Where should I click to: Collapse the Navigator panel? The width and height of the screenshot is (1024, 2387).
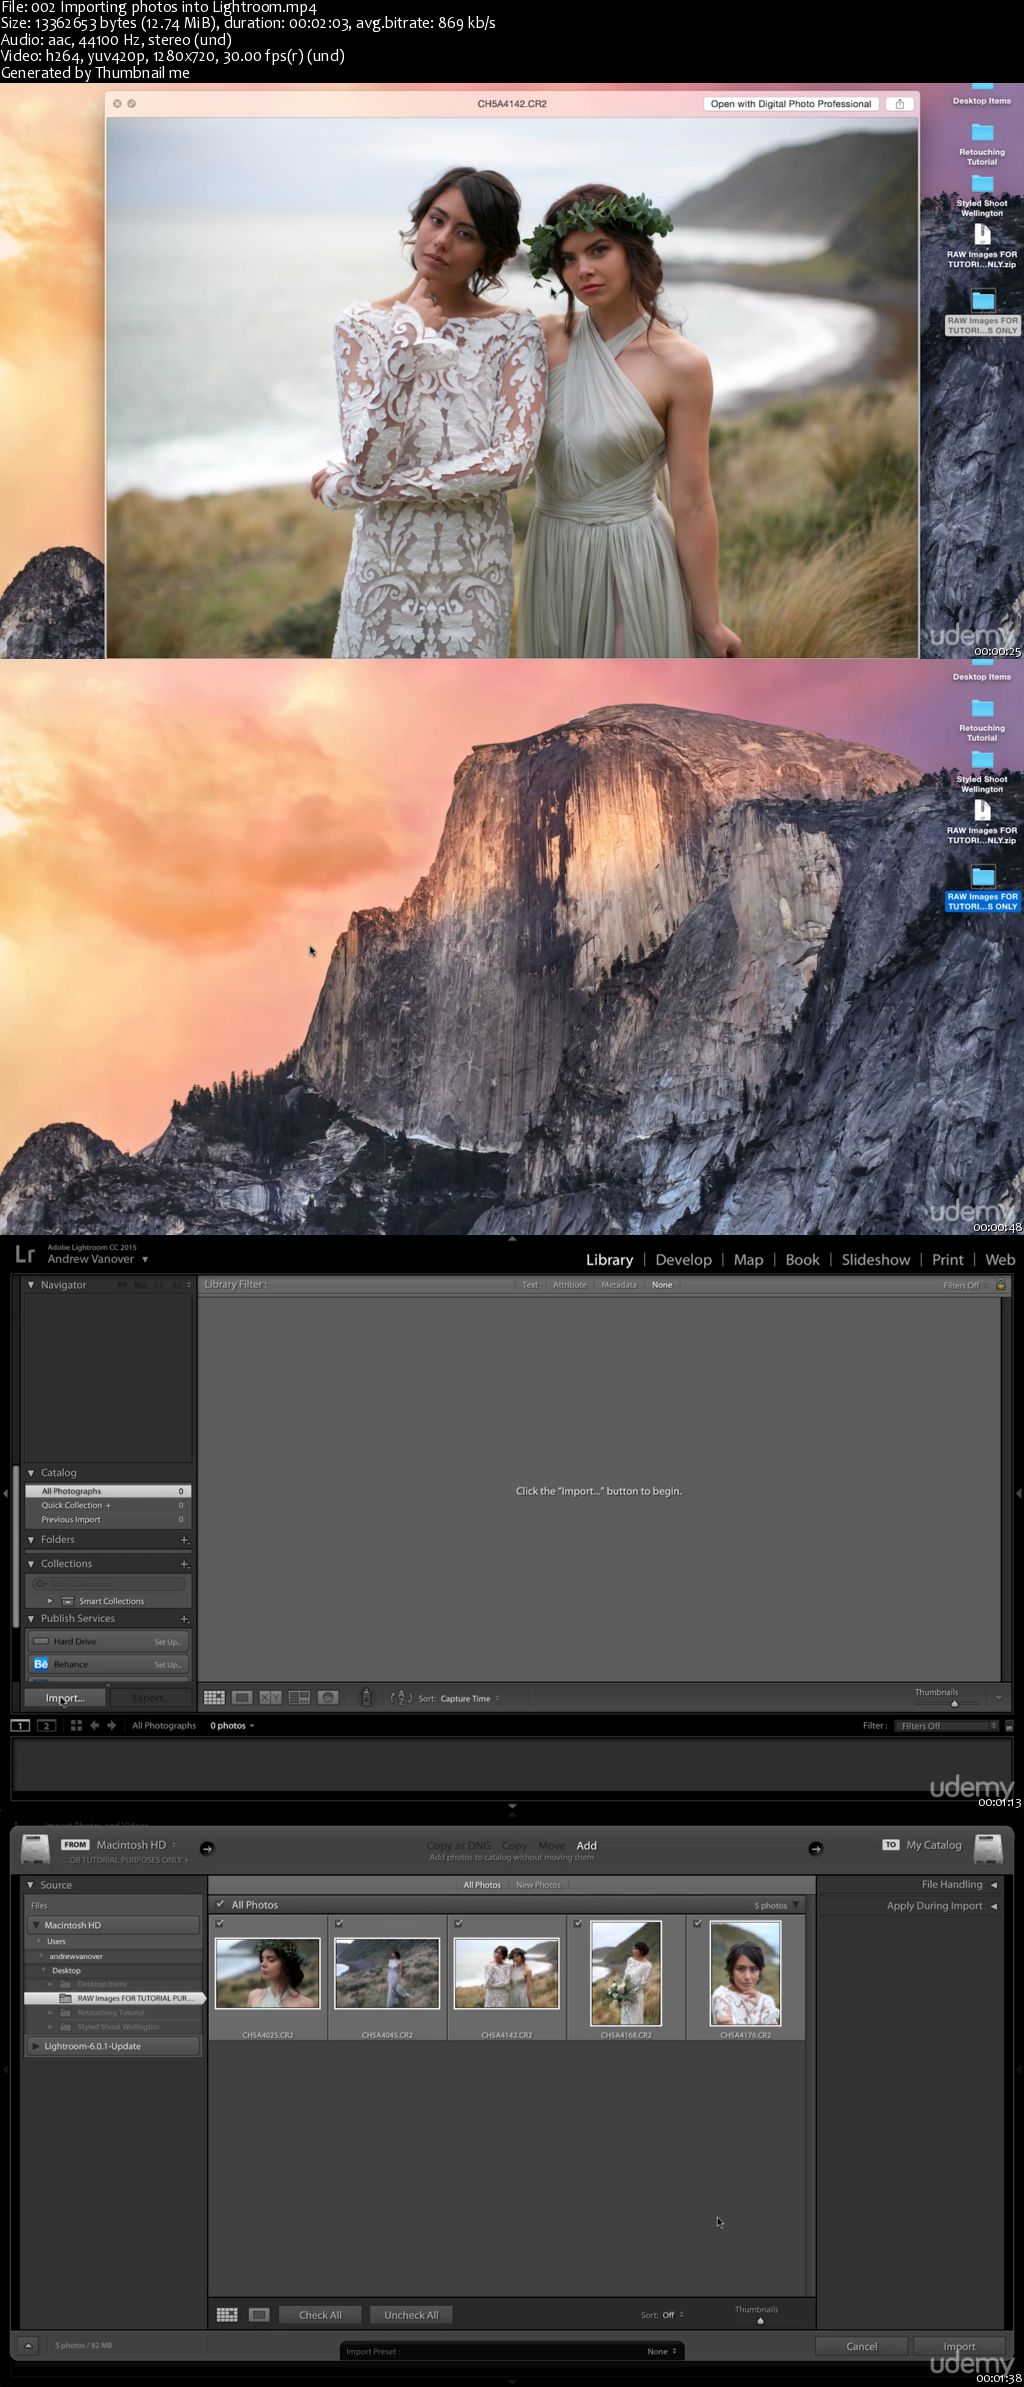(31, 1285)
